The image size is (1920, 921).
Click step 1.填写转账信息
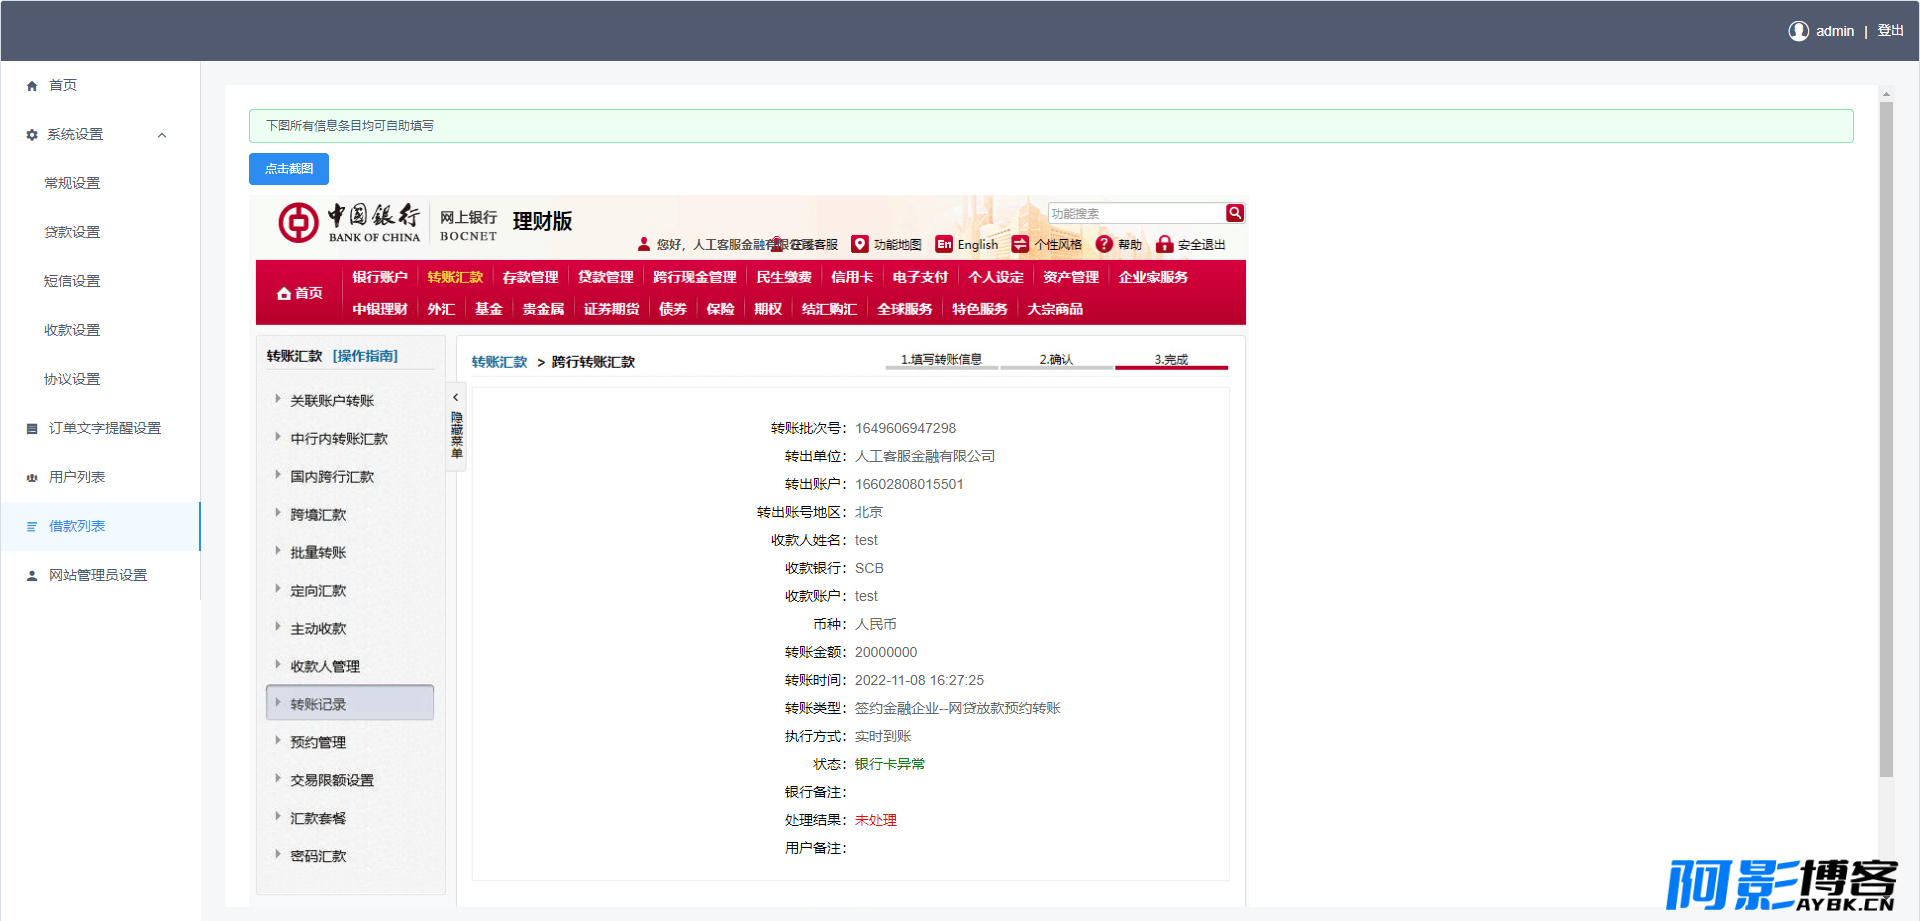(x=941, y=360)
